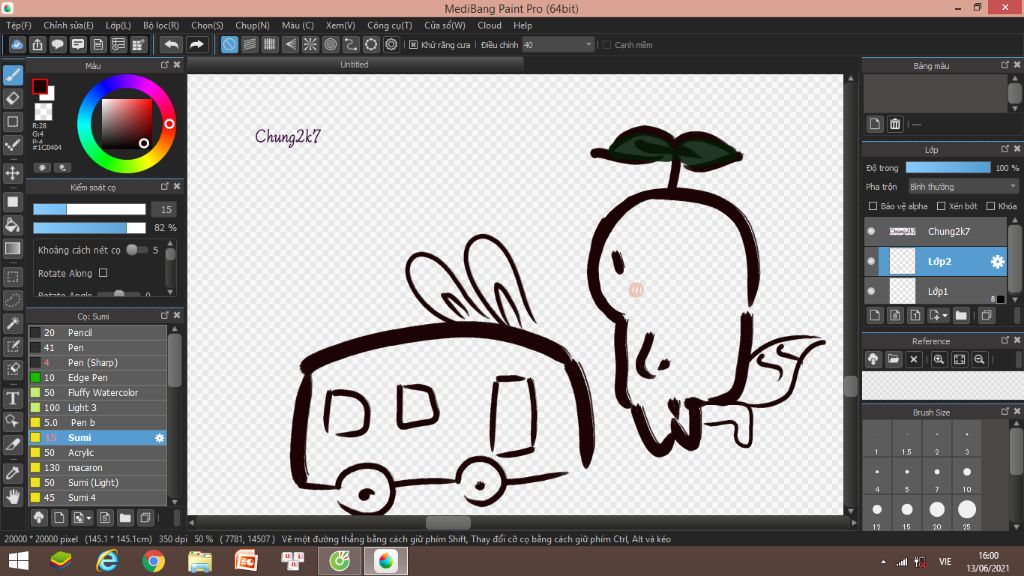Click the foreground color swatch
Image resolution: width=1024 pixels, height=576 pixels.
click(39, 86)
